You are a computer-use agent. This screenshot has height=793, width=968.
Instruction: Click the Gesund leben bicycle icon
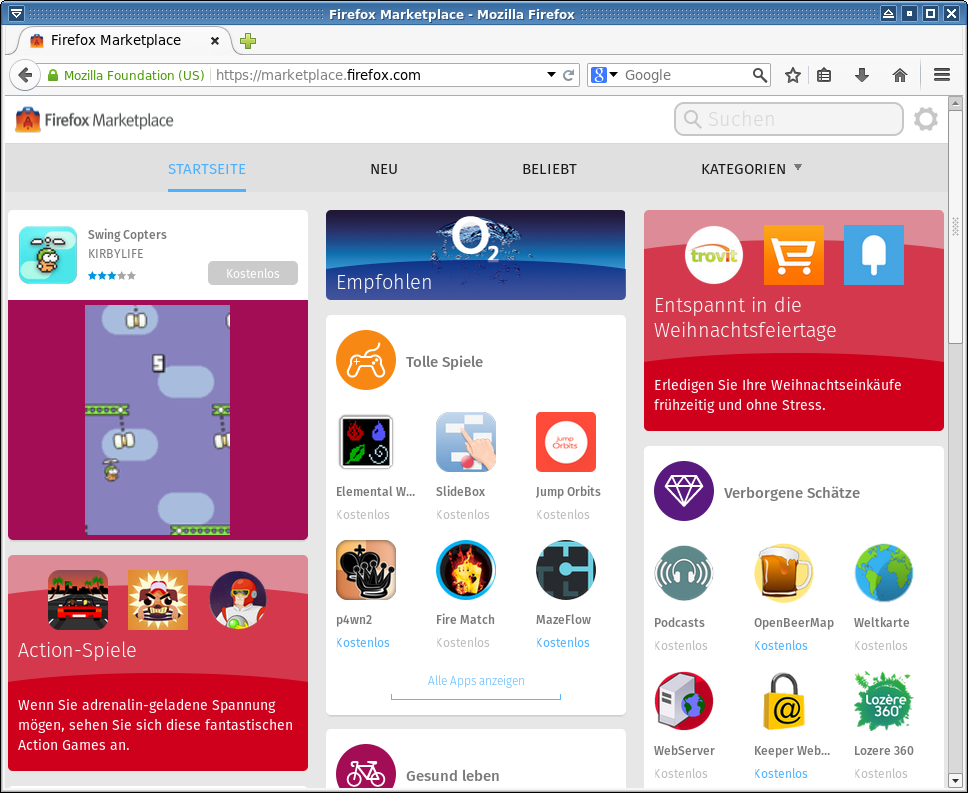pos(366,768)
